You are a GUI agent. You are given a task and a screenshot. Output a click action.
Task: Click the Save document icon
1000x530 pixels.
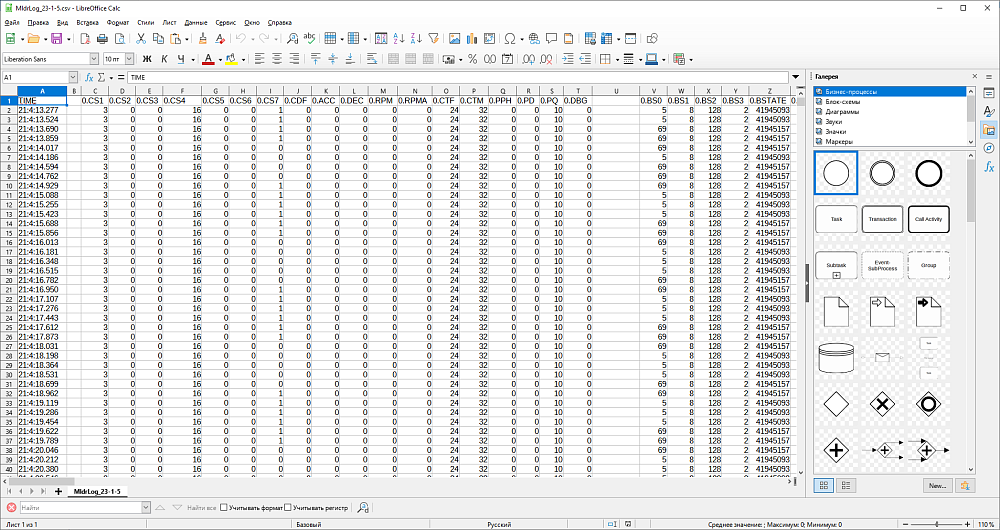tap(57, 39)
